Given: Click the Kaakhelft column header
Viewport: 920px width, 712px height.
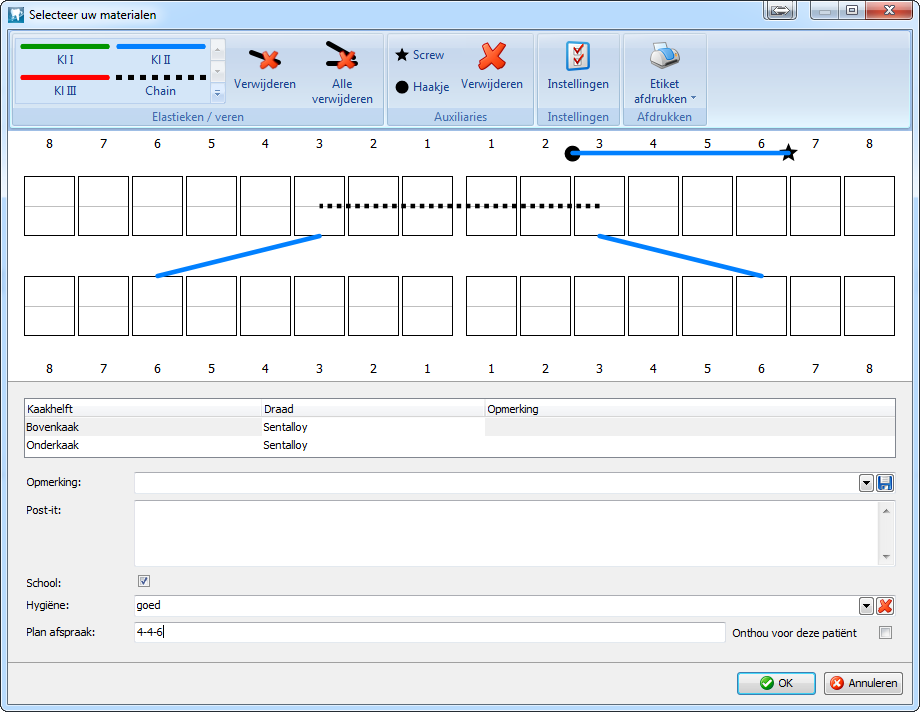Looking at the screenshot, I should [x=143, y=409].
